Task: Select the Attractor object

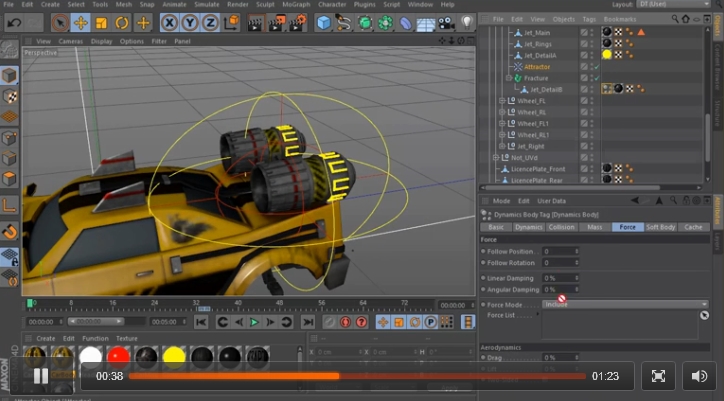Action: click(x=537, y=67)
